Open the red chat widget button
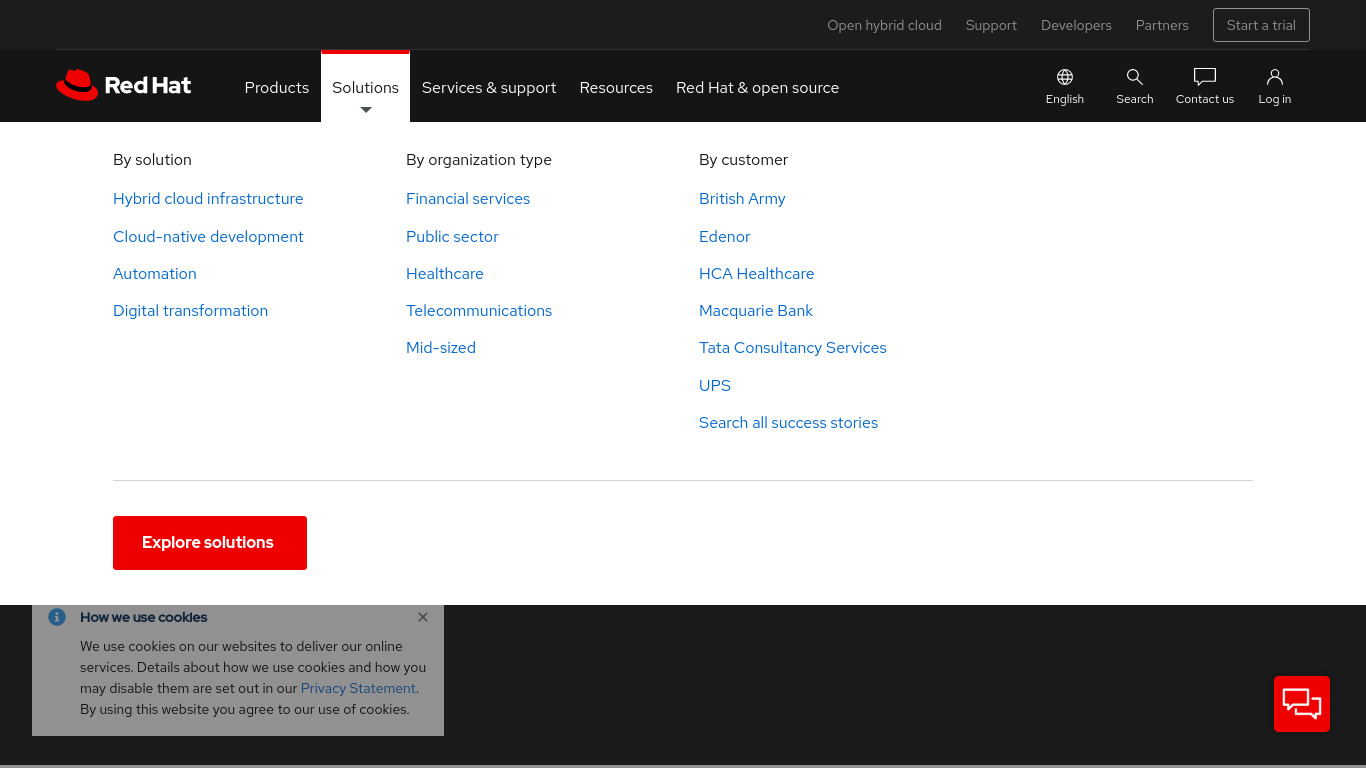Screen dimensions: 1366x768 click(1302, 704)
